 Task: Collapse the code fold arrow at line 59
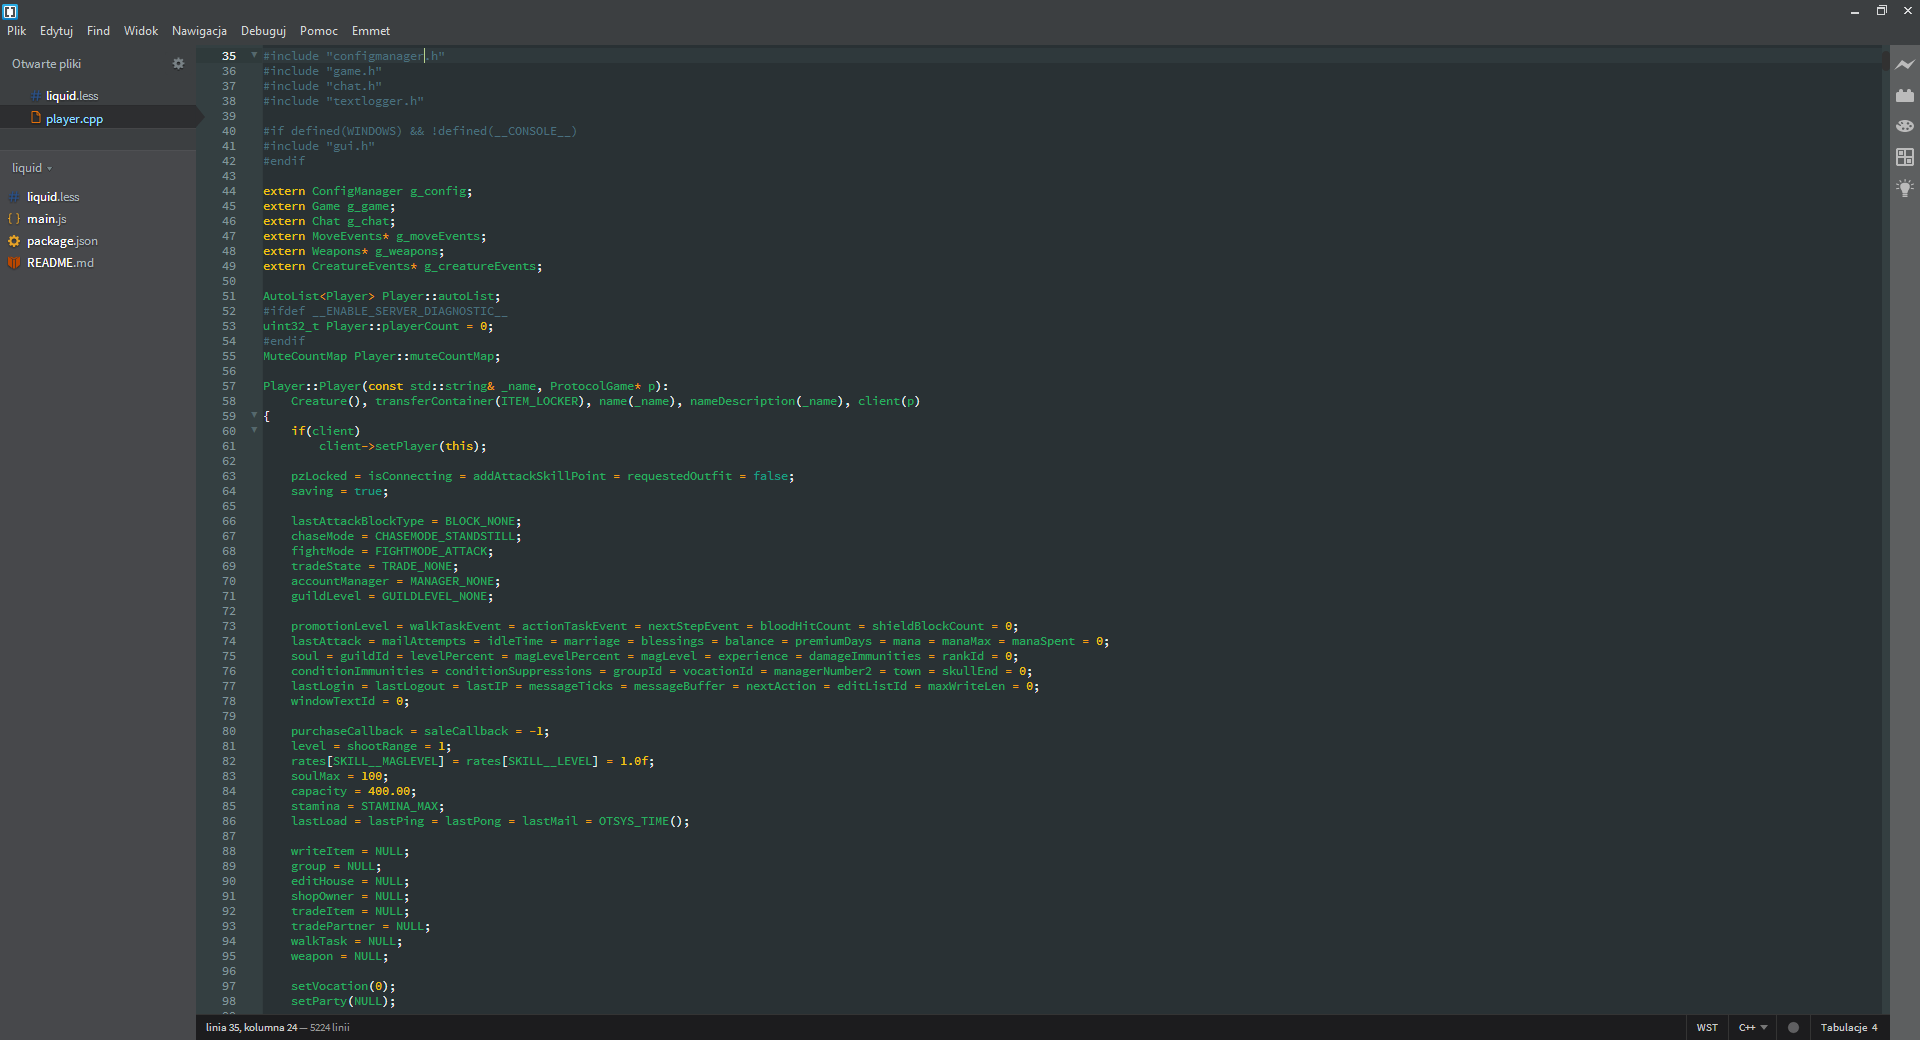pyautogui.click(x=253, y=416)
